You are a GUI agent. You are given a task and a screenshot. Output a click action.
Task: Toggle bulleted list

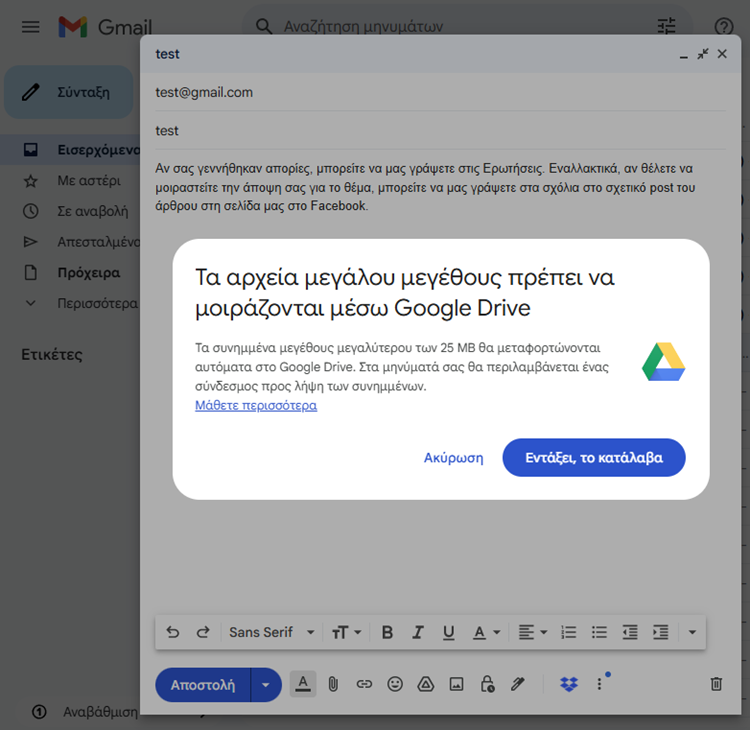(x=599, y=632)
